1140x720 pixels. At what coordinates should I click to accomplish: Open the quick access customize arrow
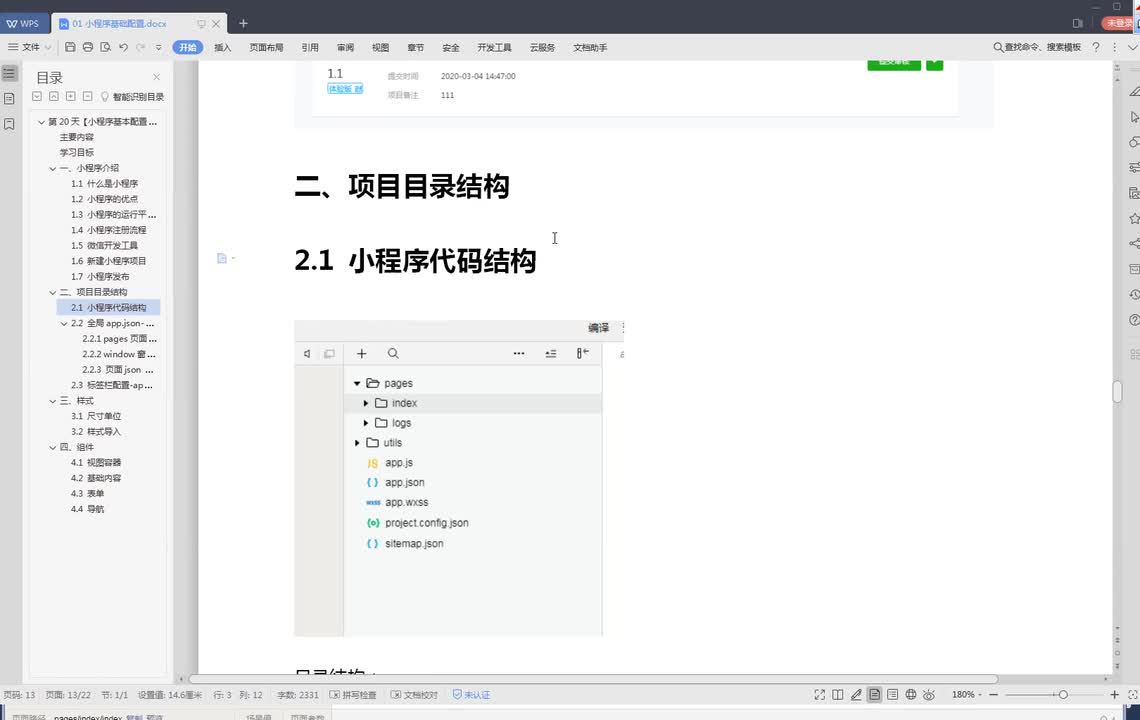click(x=158, y=47)
